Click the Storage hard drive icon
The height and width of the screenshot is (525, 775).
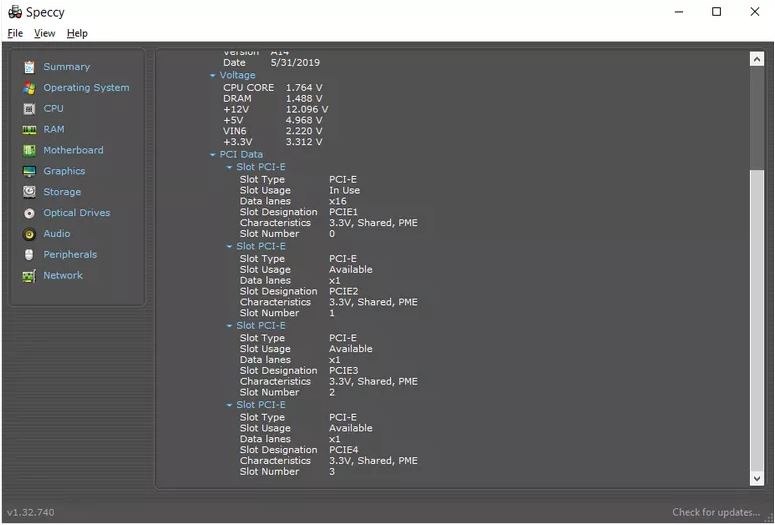pos(29,192)
